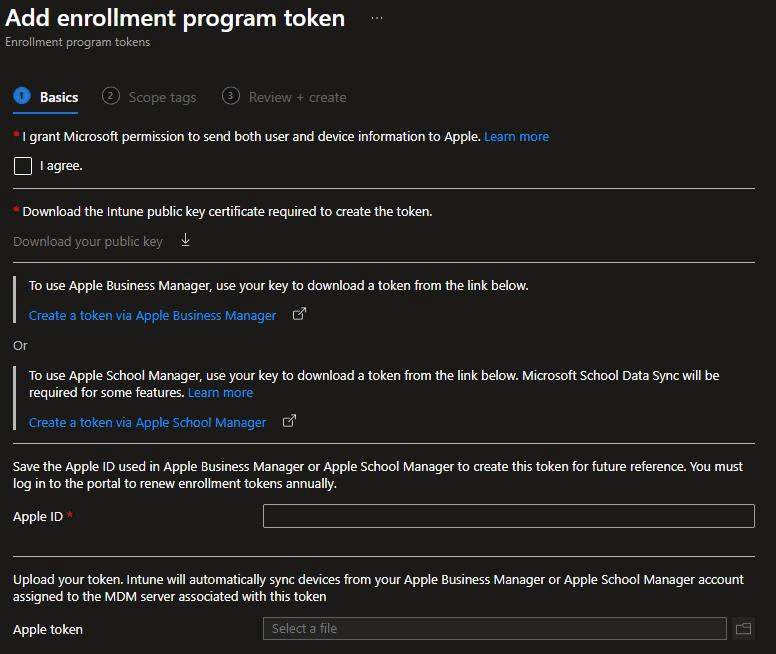Tick the I agree checkbox
Viewport: 776px width, 654px height.
tap(23, 166)
